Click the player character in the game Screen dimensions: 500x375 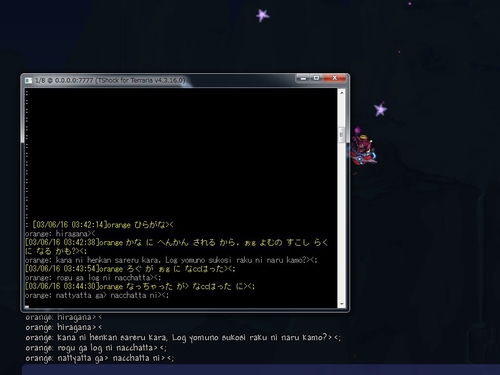[x=363, y=147]
